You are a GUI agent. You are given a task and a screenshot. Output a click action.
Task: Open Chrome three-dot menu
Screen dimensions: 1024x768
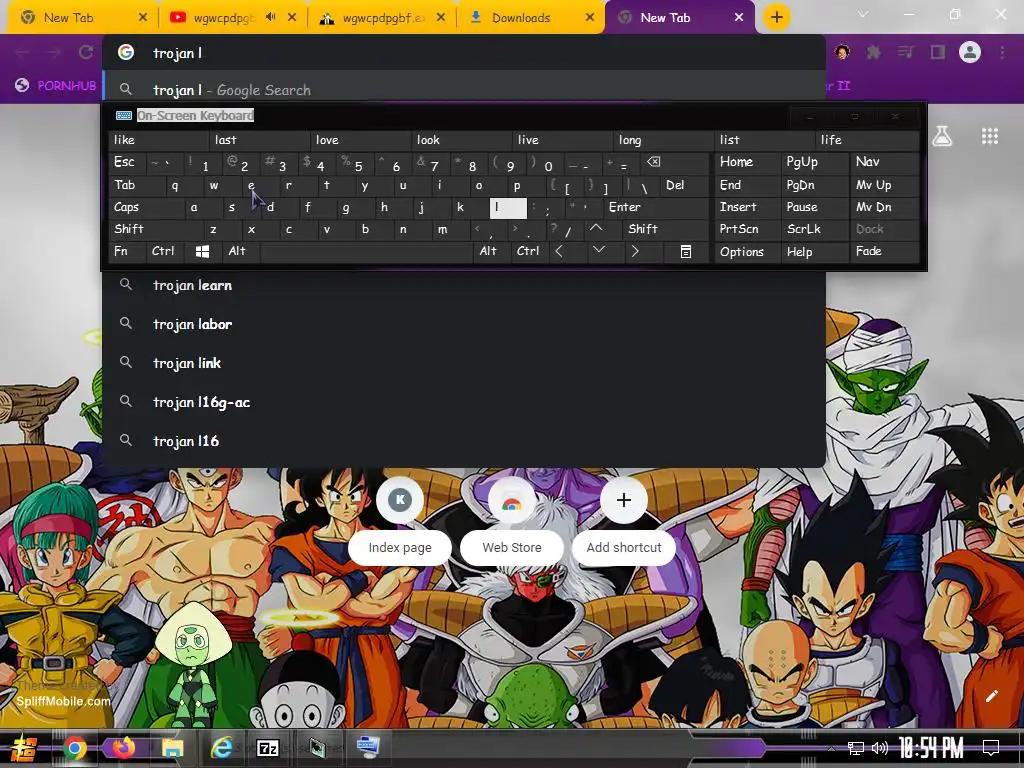click(x=1002, y=52)
